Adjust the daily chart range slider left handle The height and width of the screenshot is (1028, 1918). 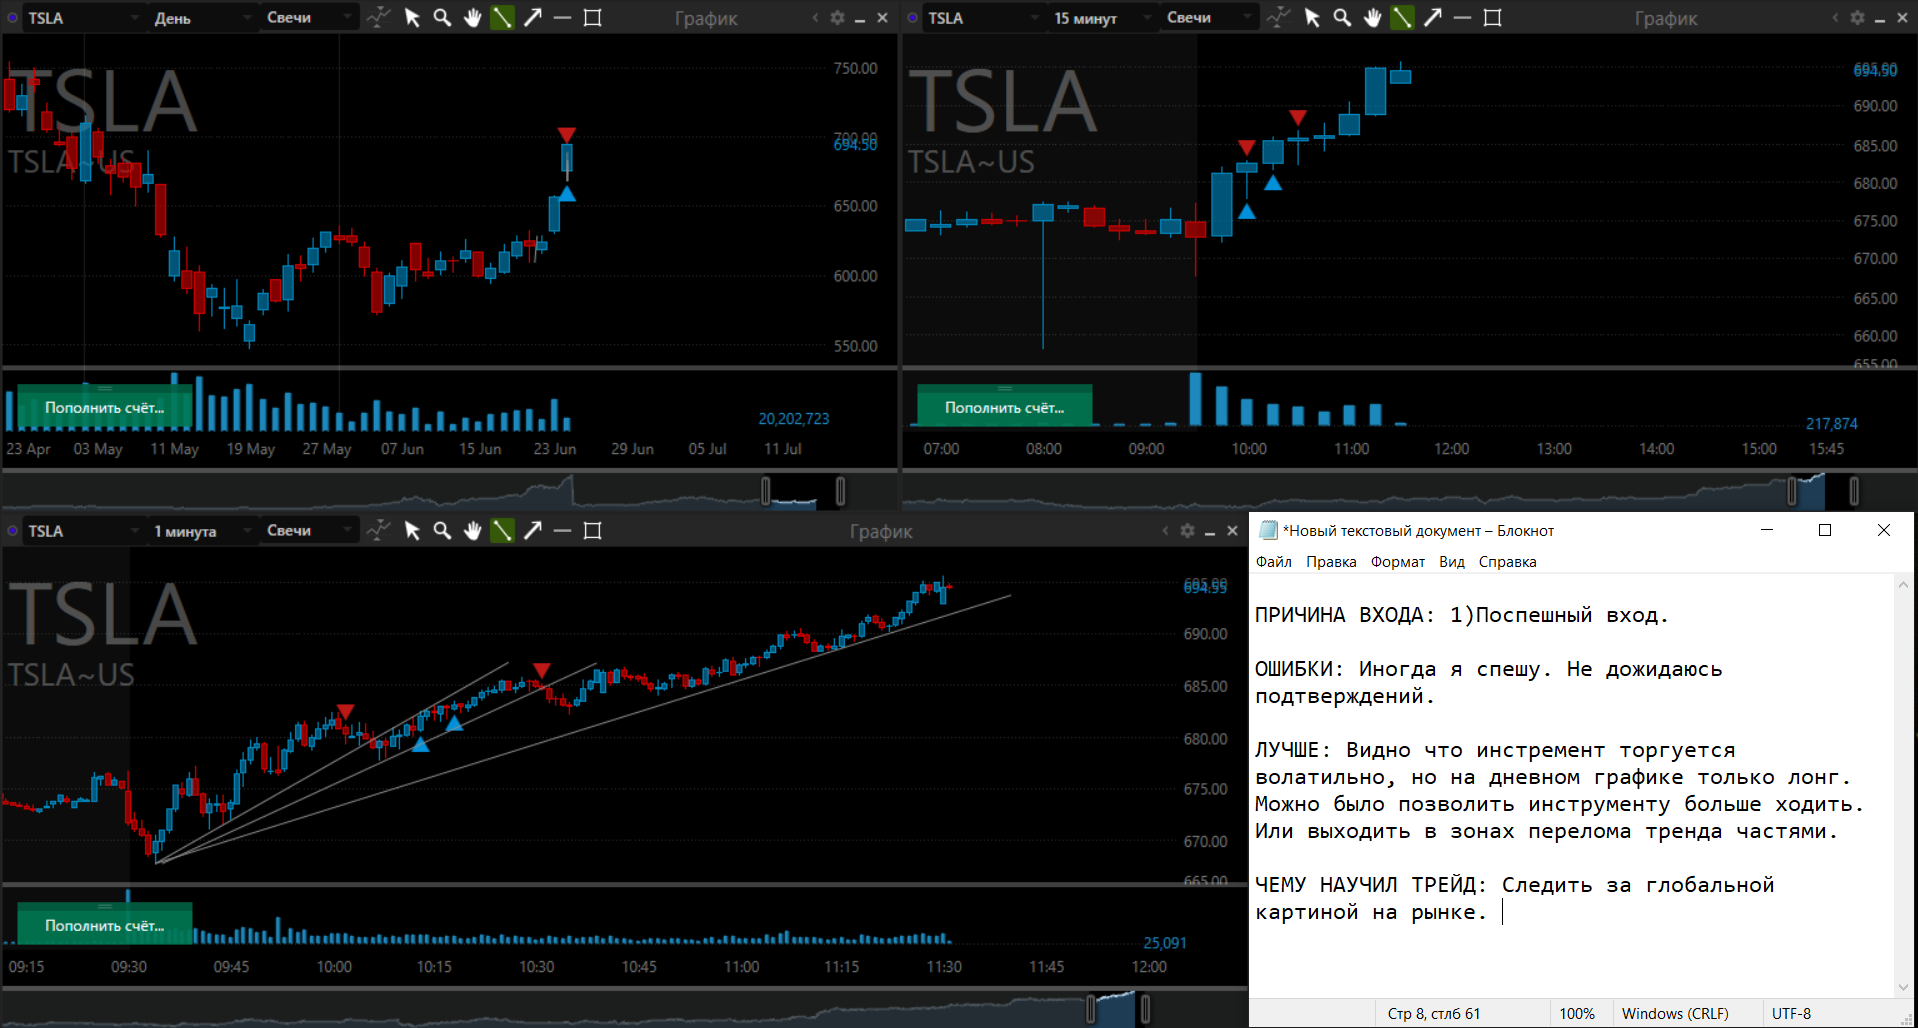pos(766,491)
